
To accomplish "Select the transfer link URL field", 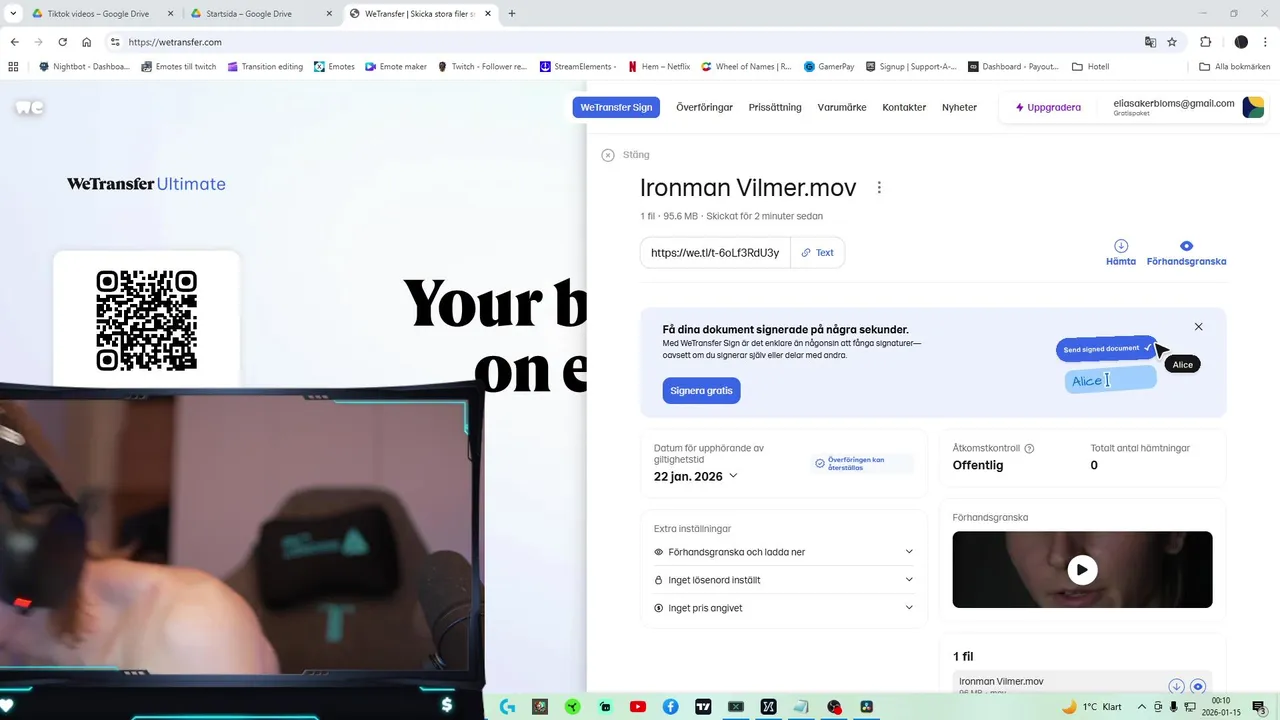I will tap(715, 253).
